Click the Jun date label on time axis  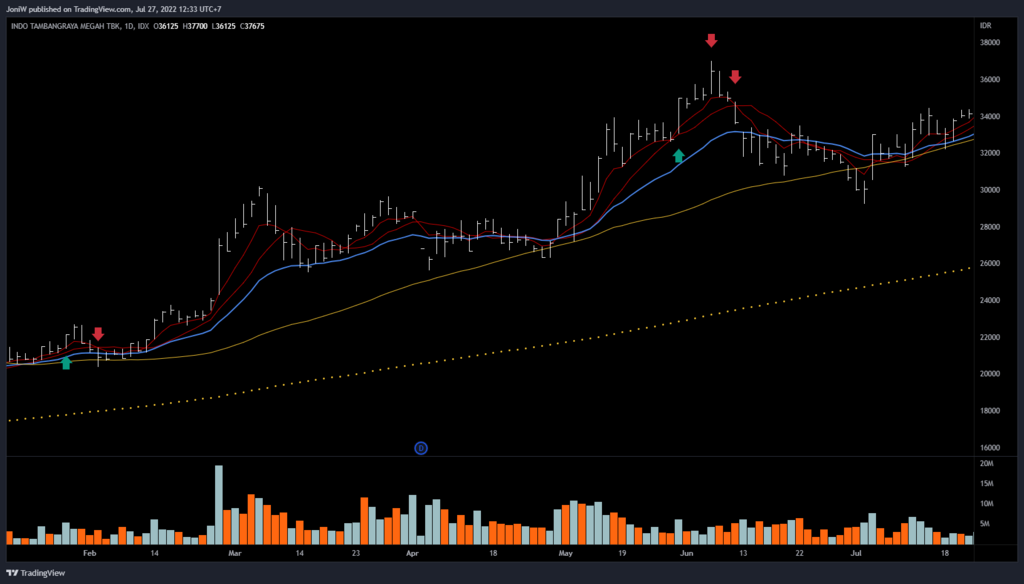[x=686, y=552]
